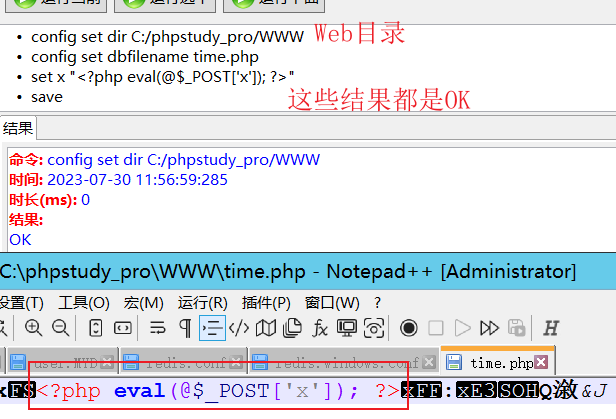Select the 结果 results tab
This screenshot has width=616, height=419.
18,128
